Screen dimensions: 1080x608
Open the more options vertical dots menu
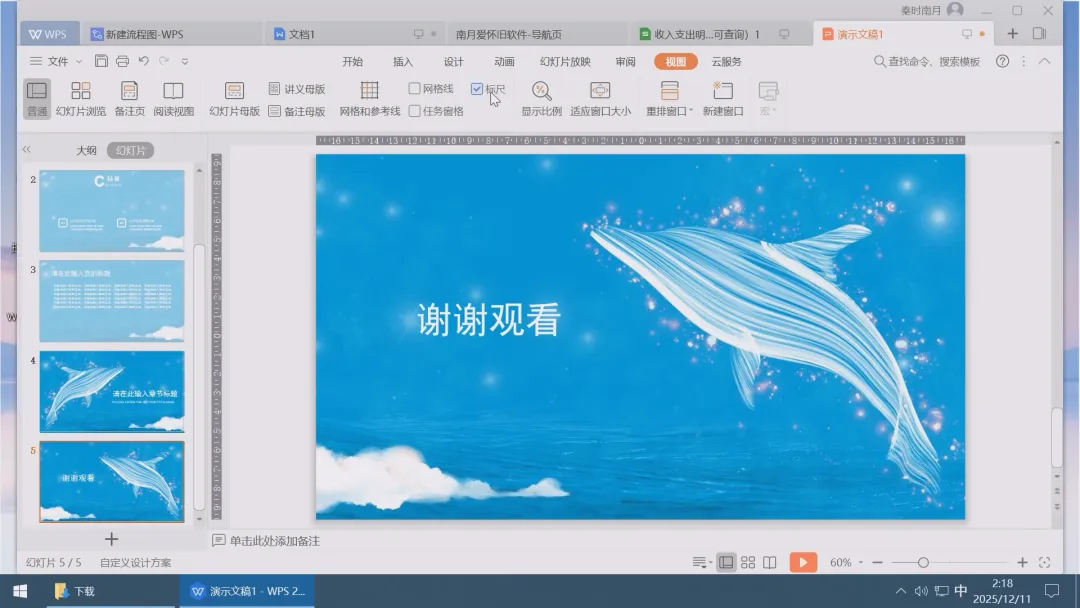(1024, 61)
